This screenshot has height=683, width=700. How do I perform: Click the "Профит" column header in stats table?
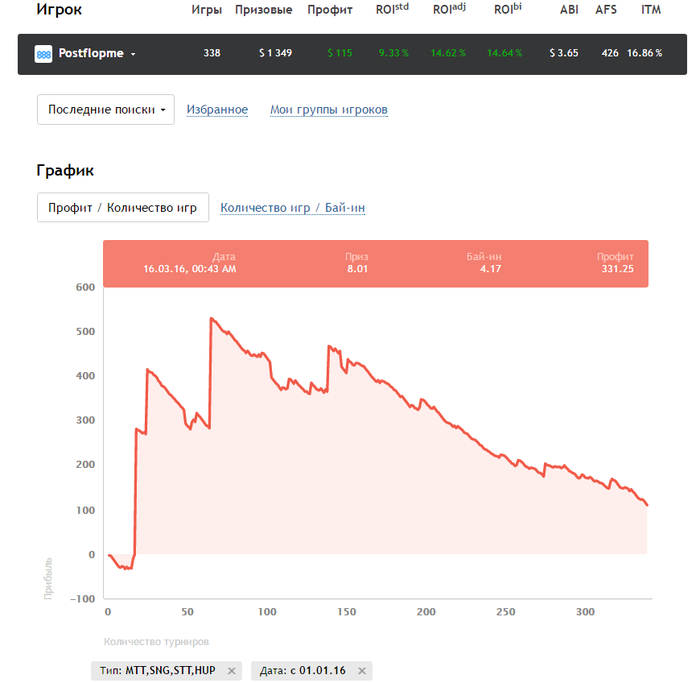click(329, 10)
